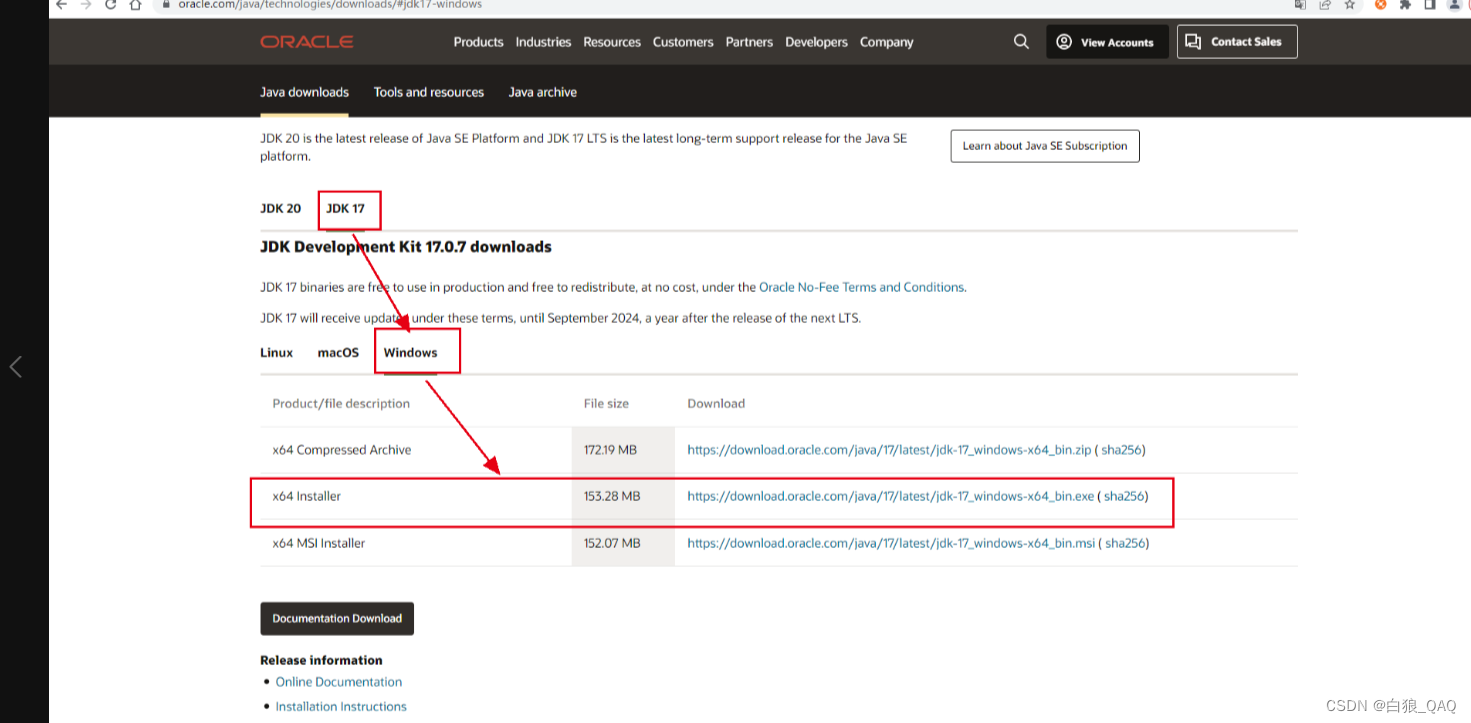Open the Installation Instructions link
Image resolution: width=1471 pixels, height=723 pixels.
(x=341, y=706)
